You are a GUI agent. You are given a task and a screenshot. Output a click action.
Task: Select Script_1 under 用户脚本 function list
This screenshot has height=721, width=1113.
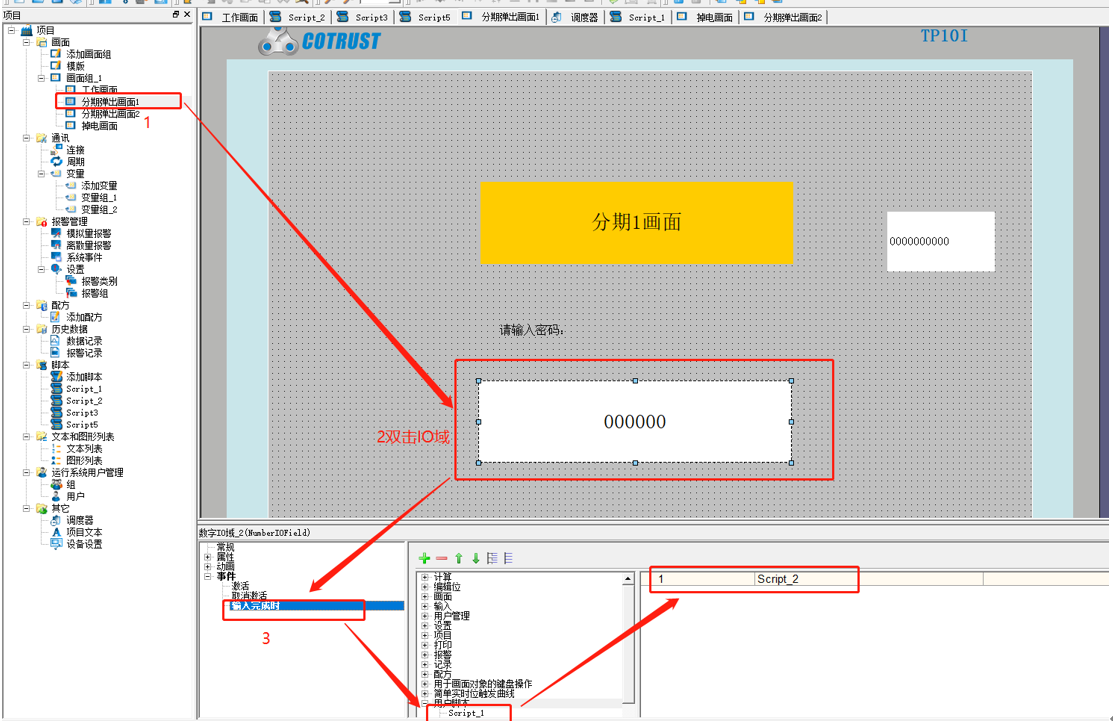[466, 712]
